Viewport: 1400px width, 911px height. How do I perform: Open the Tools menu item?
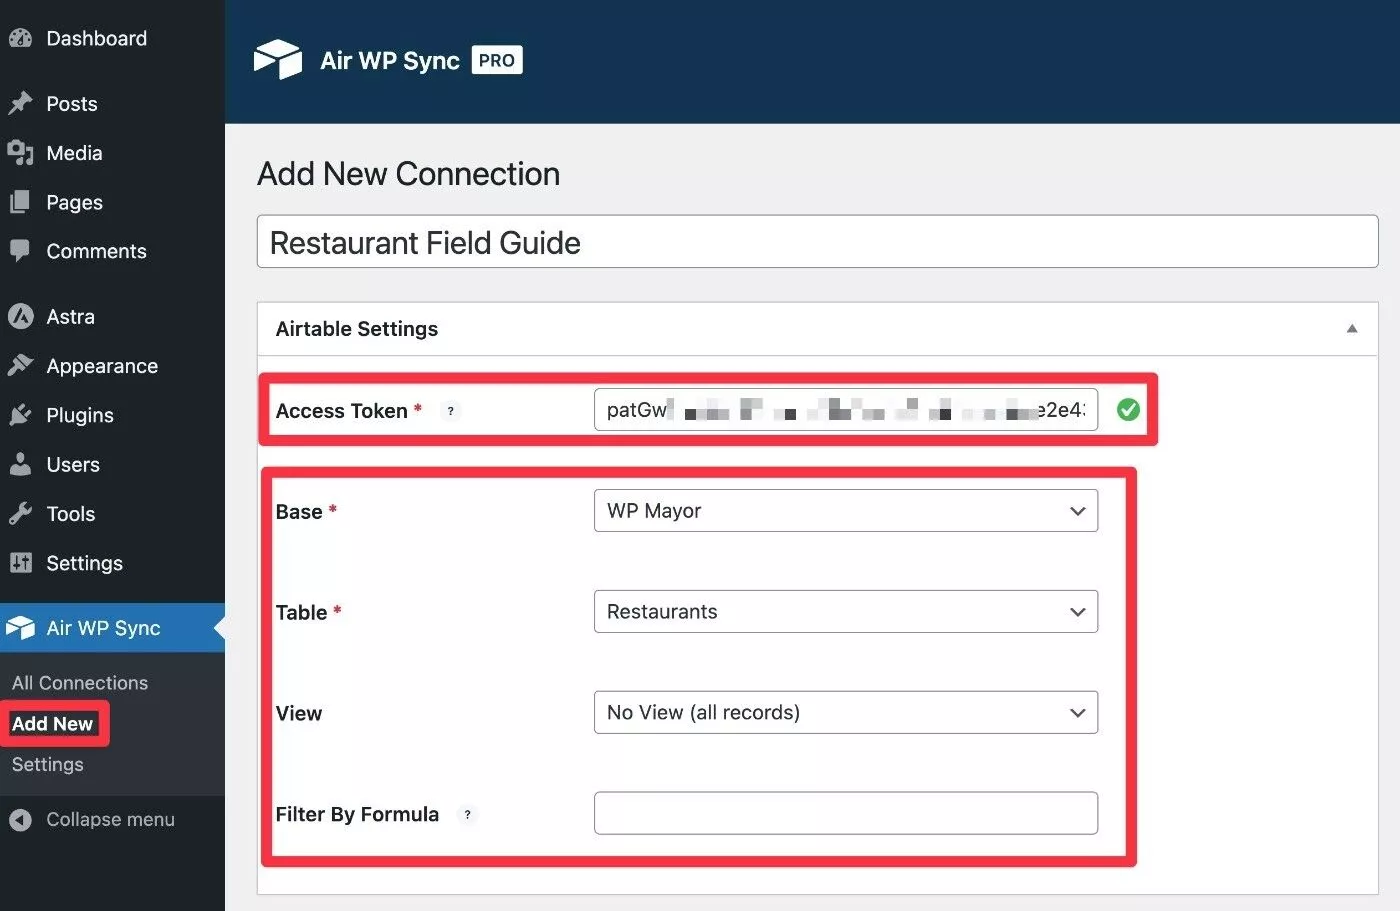pyautogui.click(x=112, y=514)
